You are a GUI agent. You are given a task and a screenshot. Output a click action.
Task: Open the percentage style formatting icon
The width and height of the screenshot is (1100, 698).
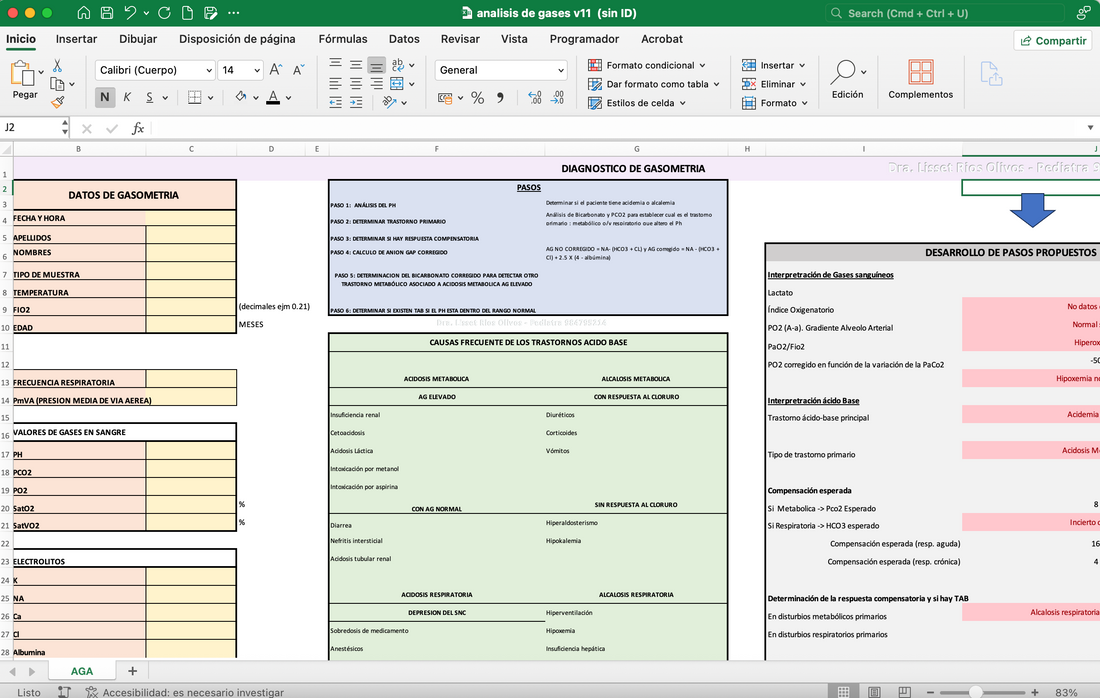(478, 97)
